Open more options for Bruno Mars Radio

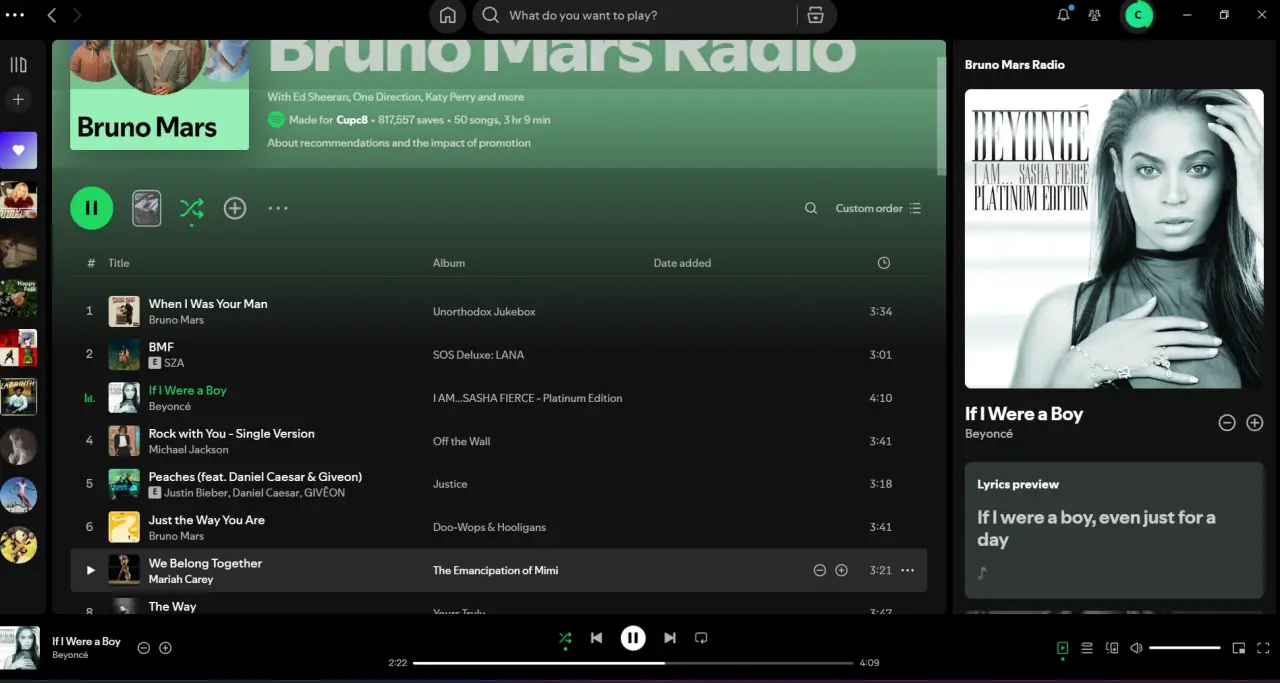tap(278, 208)
